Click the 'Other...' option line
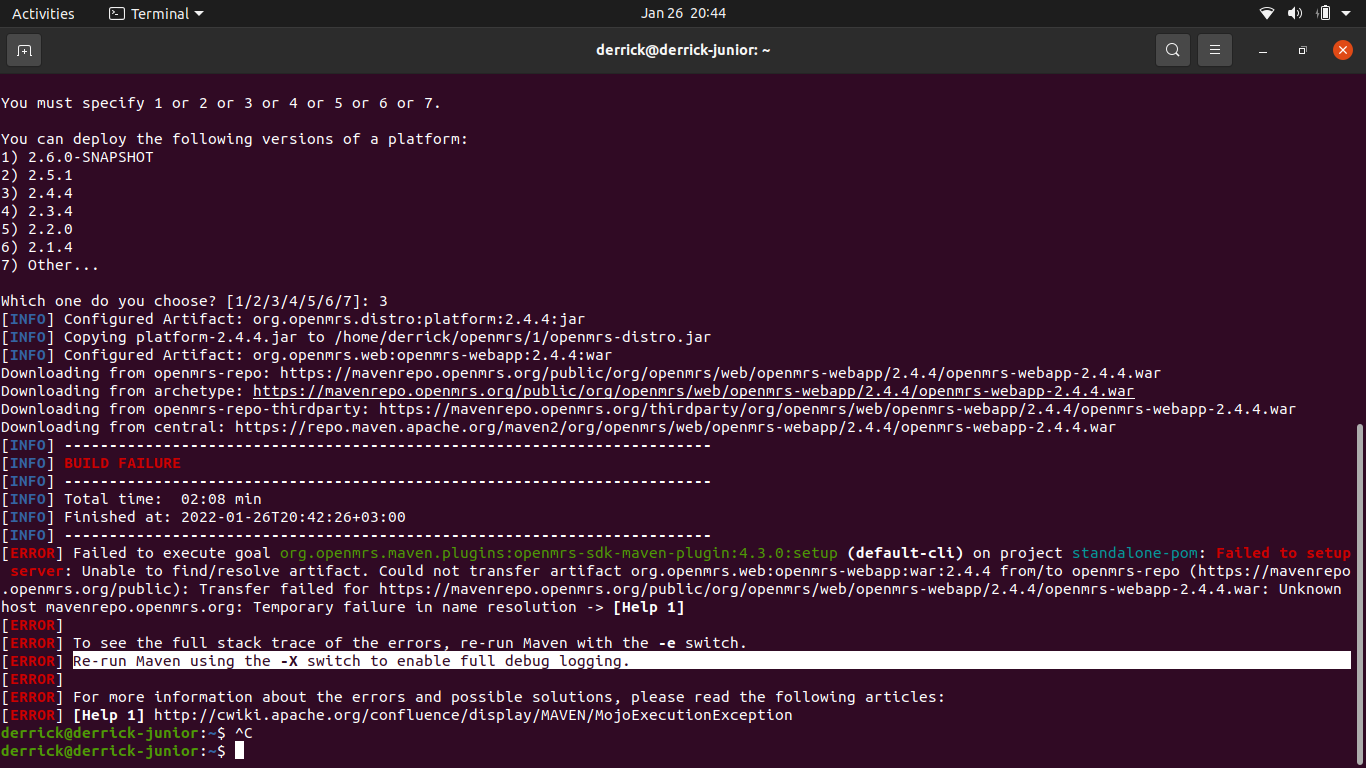The height and width of the screenshot is (768, 1366). [x=50, y=265]
